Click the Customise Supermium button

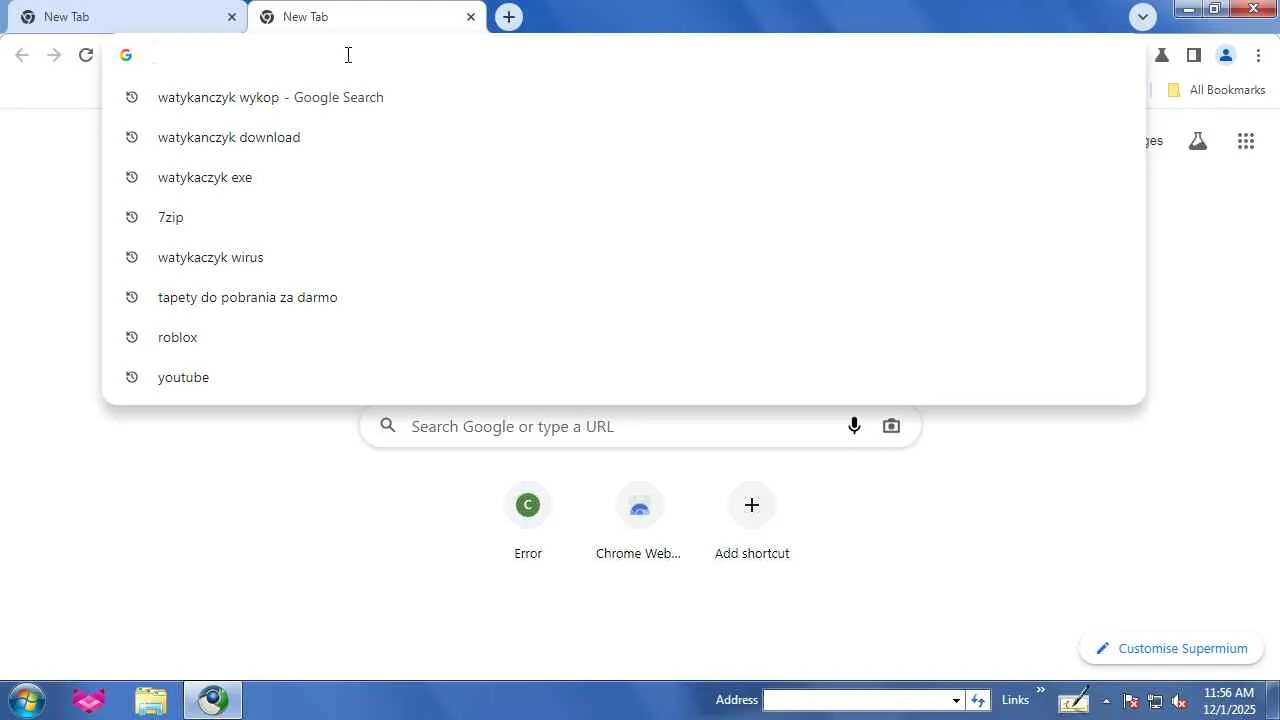(1171, 648)
